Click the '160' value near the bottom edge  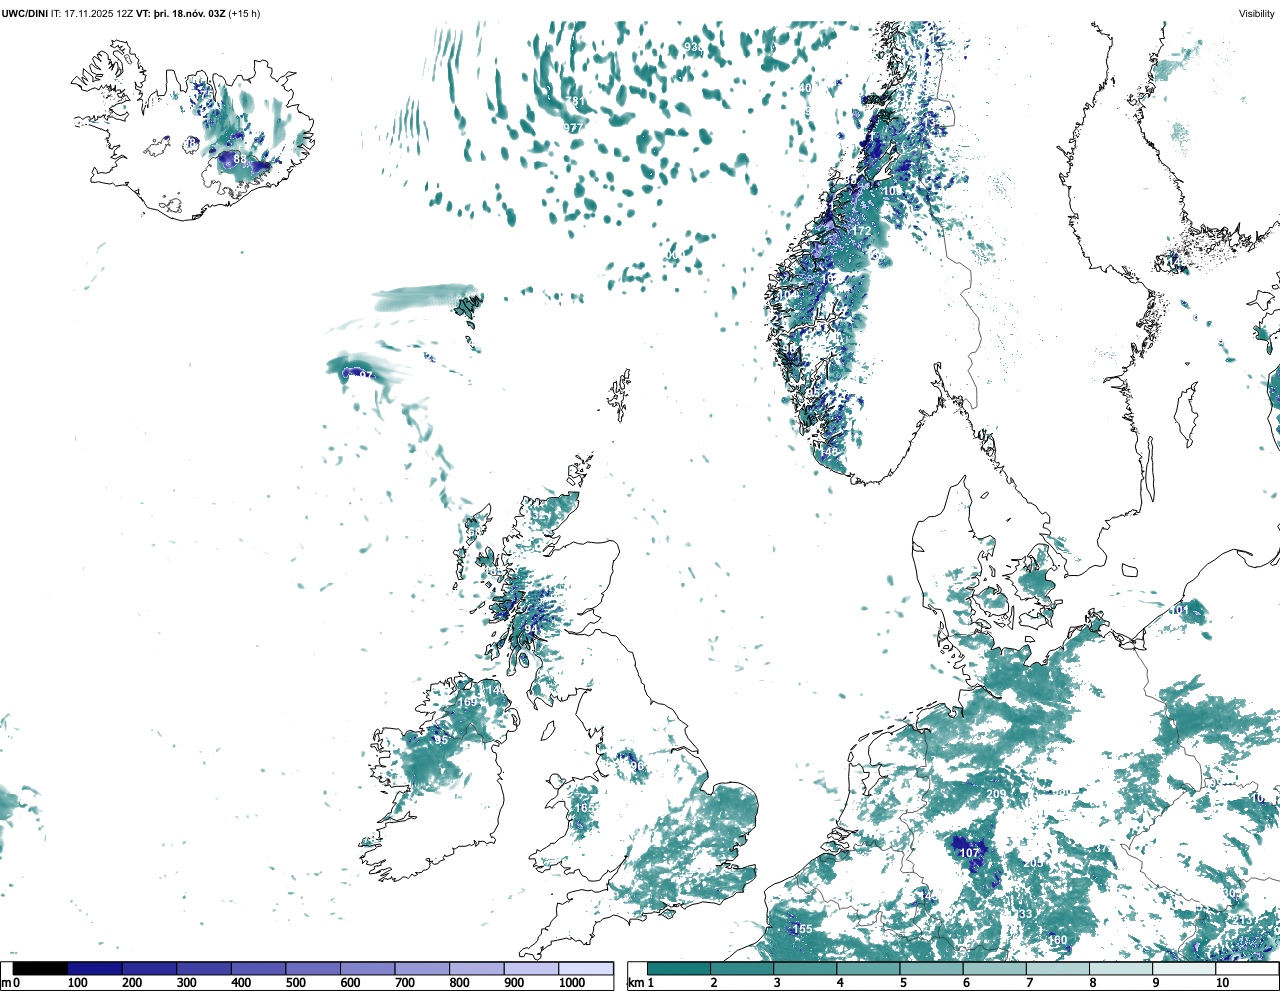click(x=1057, y=940)
